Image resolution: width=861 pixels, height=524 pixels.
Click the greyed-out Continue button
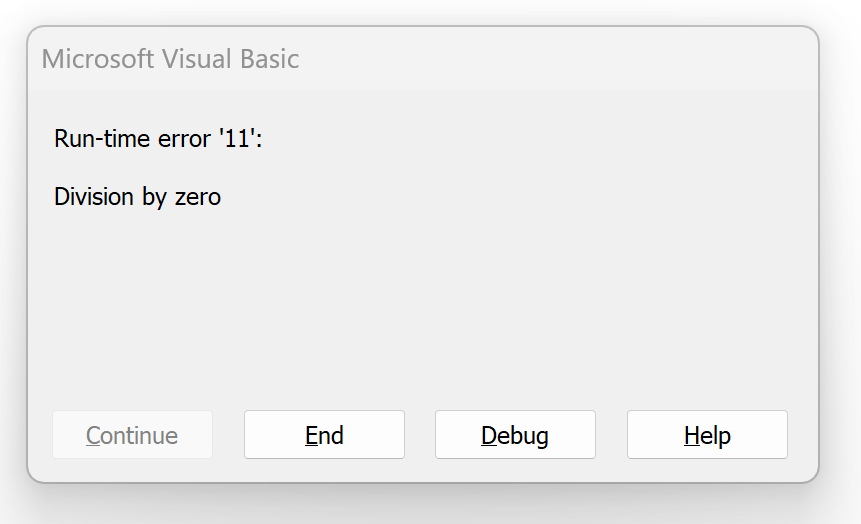[x=132, y=435]
